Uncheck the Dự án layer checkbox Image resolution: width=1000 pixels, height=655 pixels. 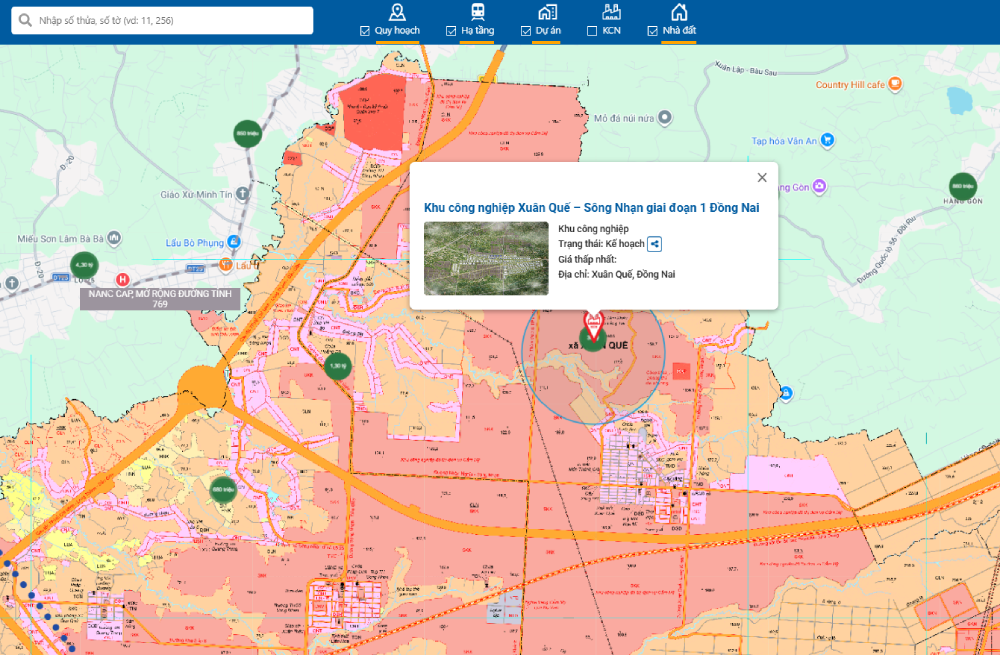(526, 32)
